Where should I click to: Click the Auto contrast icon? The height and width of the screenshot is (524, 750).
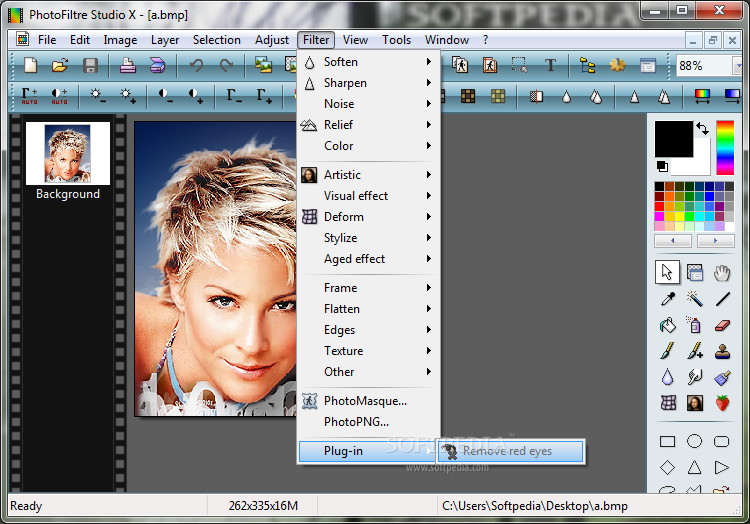(59, 96)
